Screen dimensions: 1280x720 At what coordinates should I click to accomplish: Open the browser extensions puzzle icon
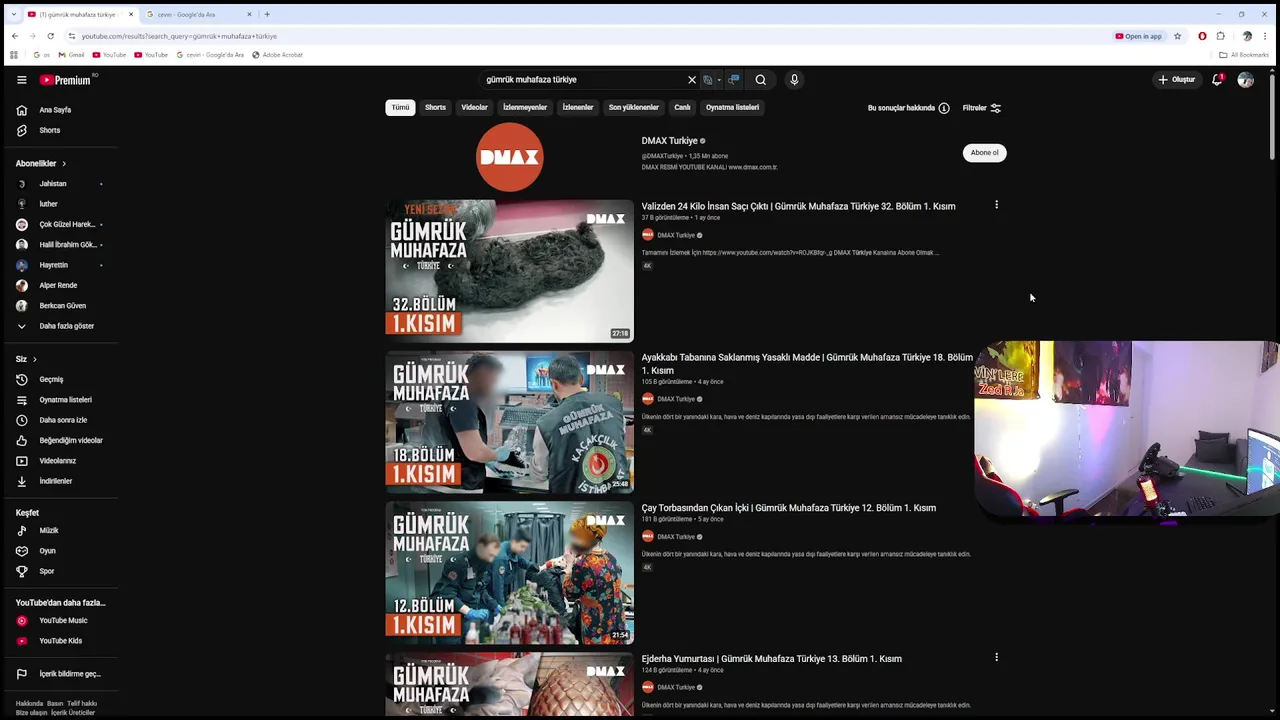coord(1220,36)
